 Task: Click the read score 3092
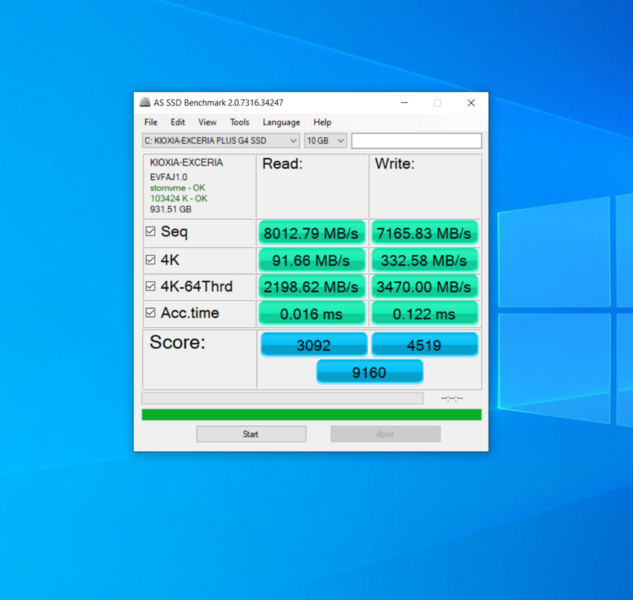[314, 345]
